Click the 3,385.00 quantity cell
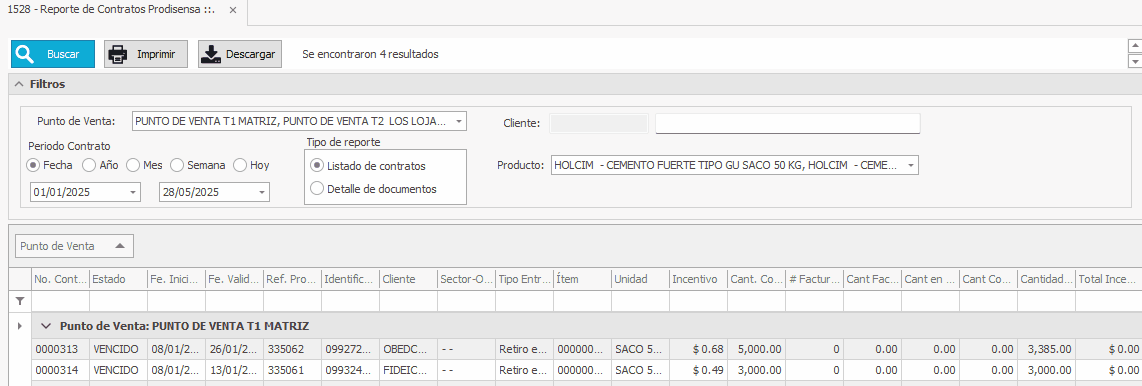1142x386 pixels. tap(1047, 349)
